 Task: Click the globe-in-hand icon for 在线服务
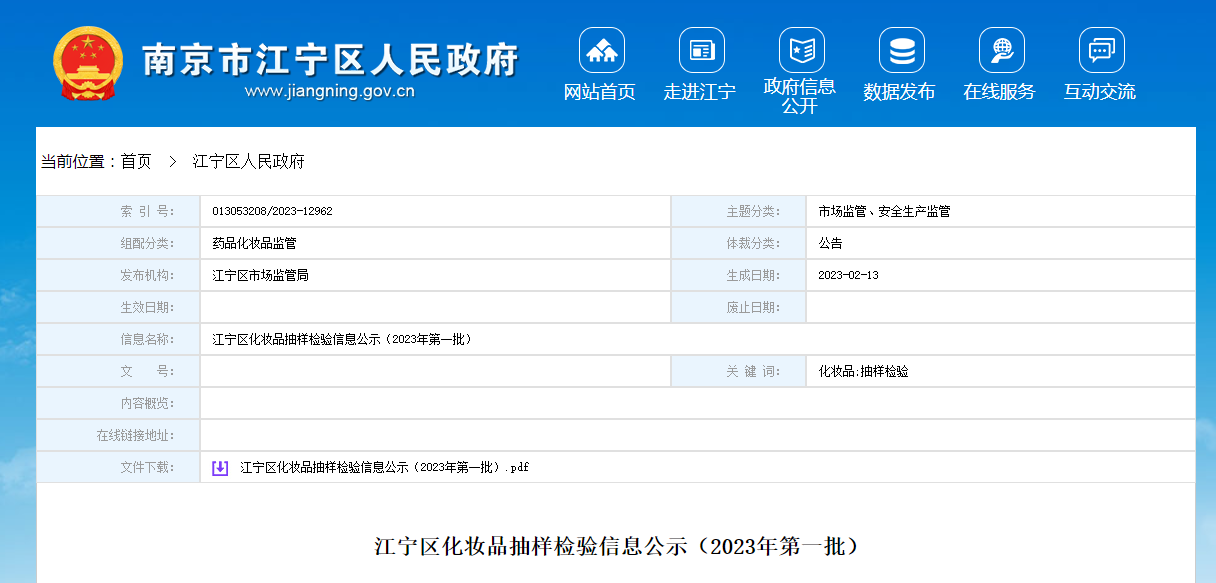tap(1001, 50)
